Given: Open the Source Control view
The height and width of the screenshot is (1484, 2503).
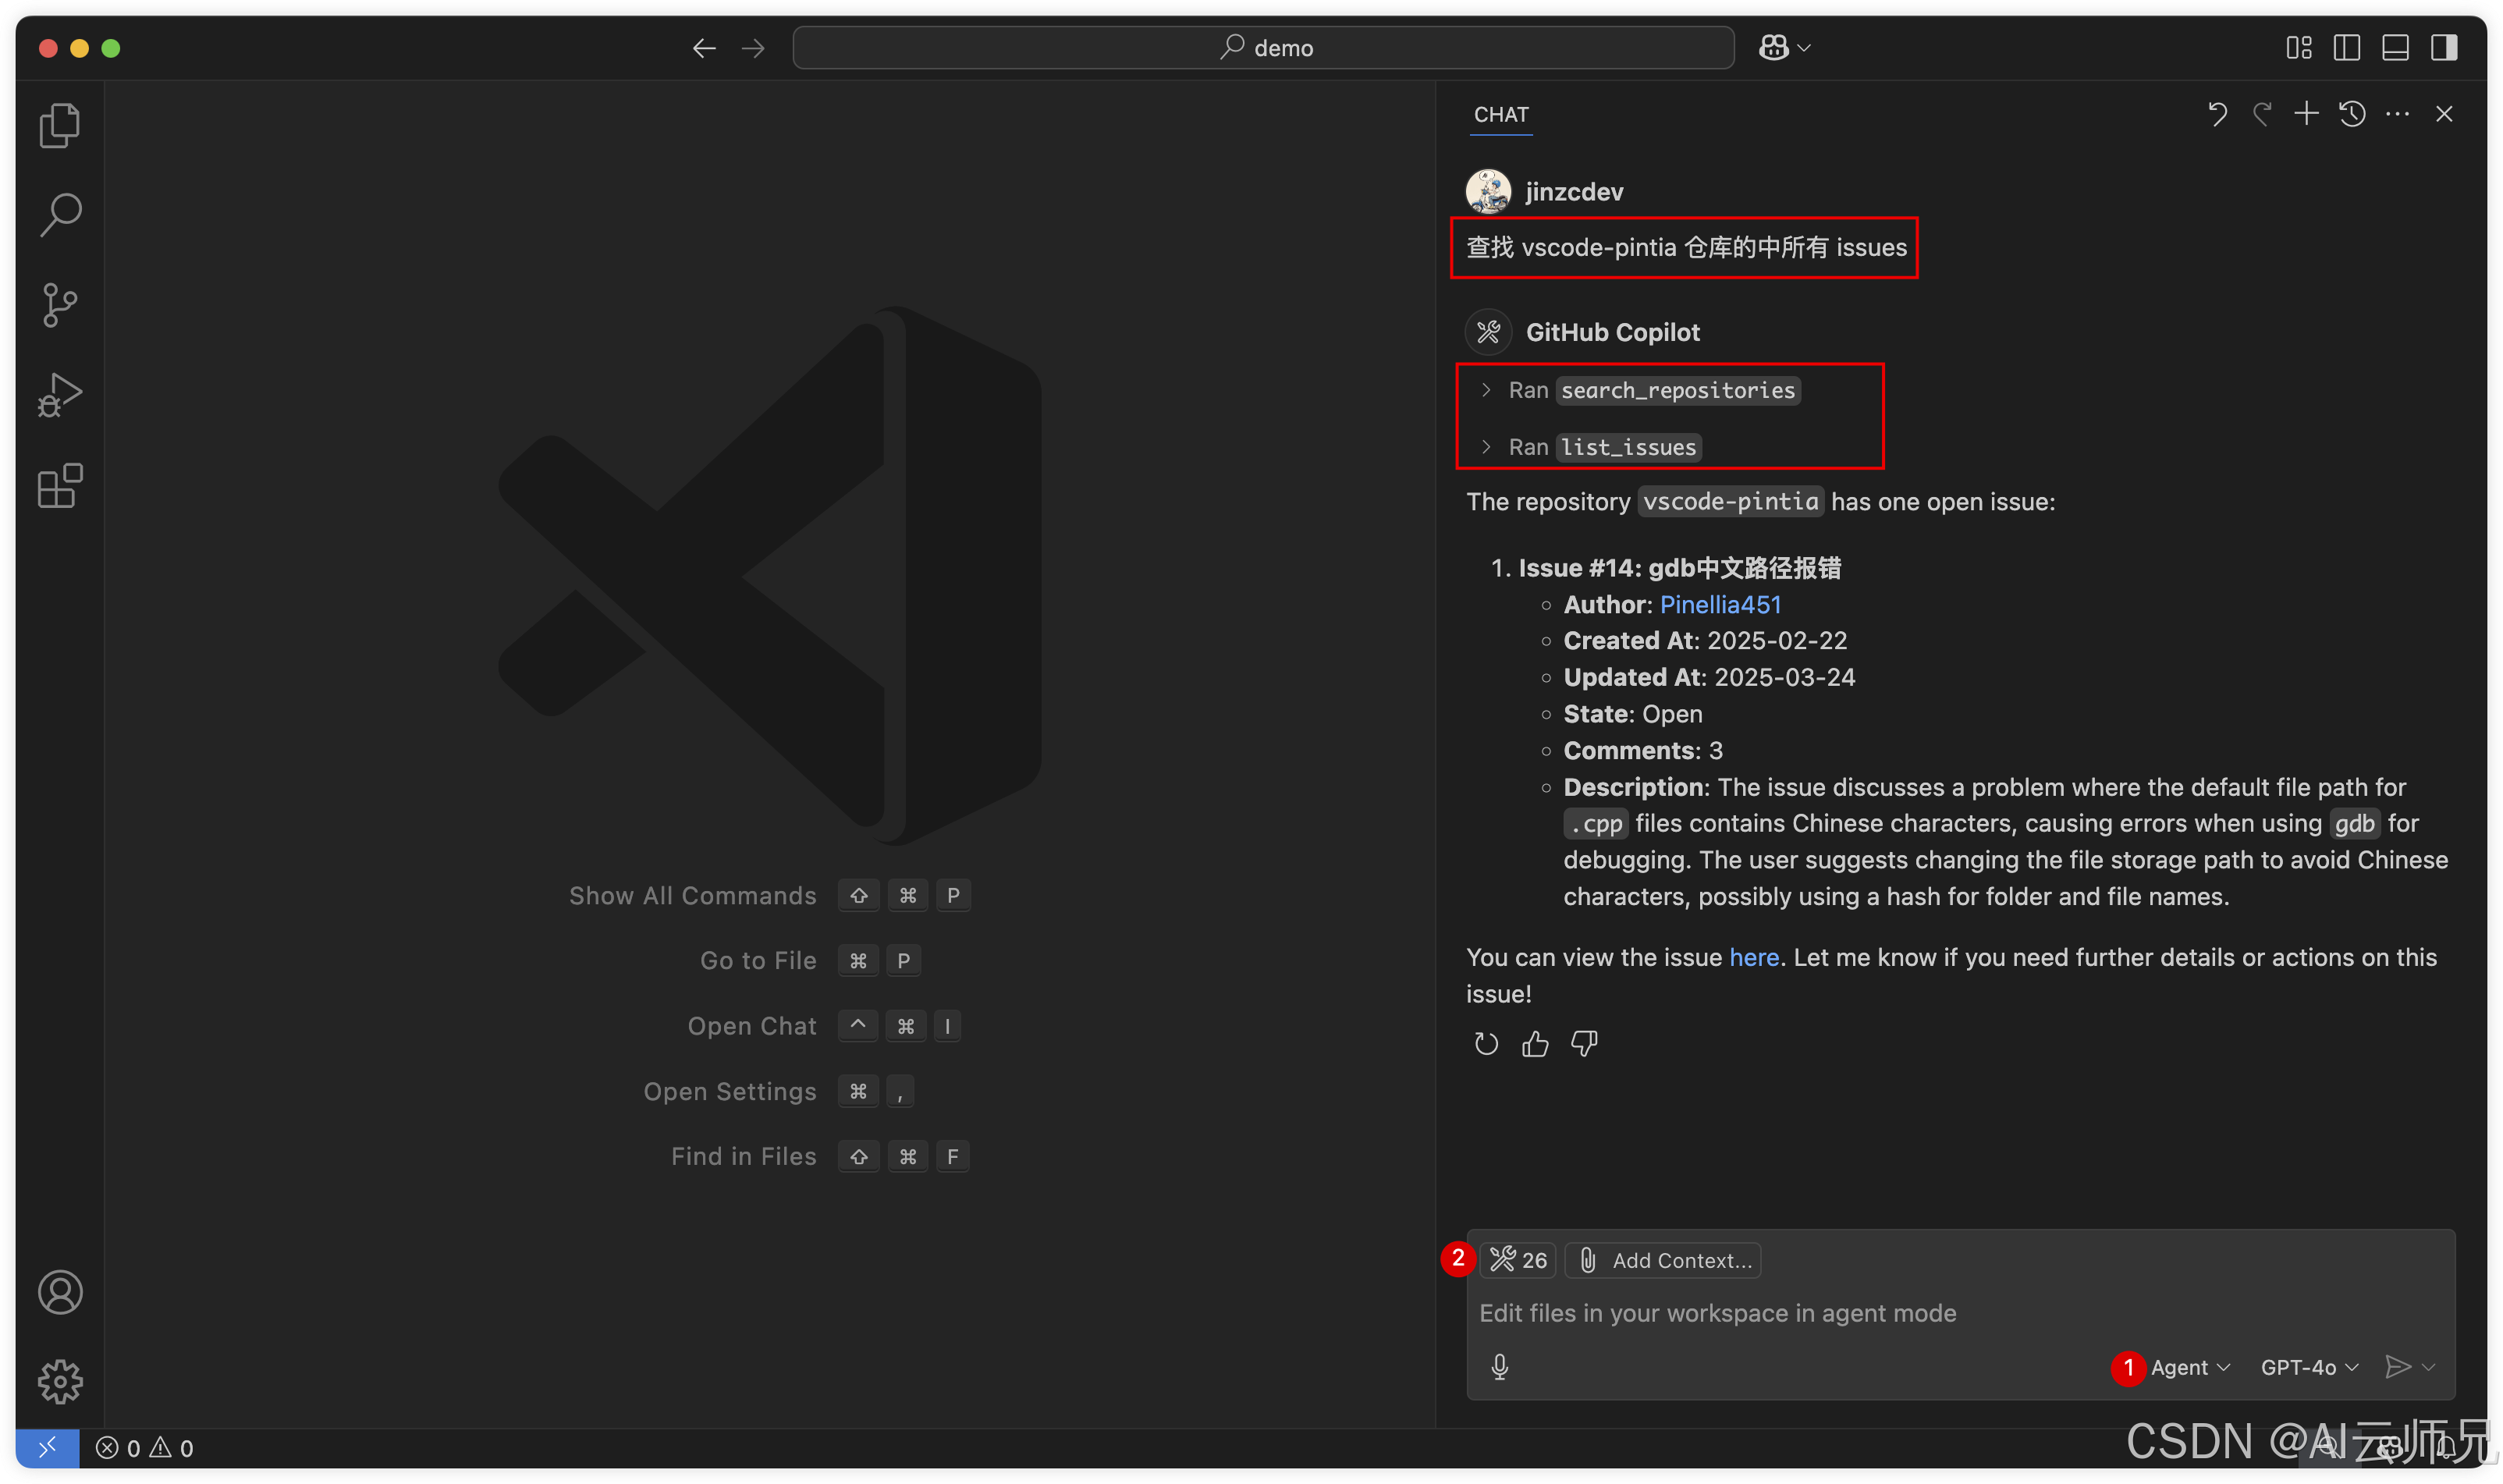Looking at the screenshot, I should click(x=60, y=305).
